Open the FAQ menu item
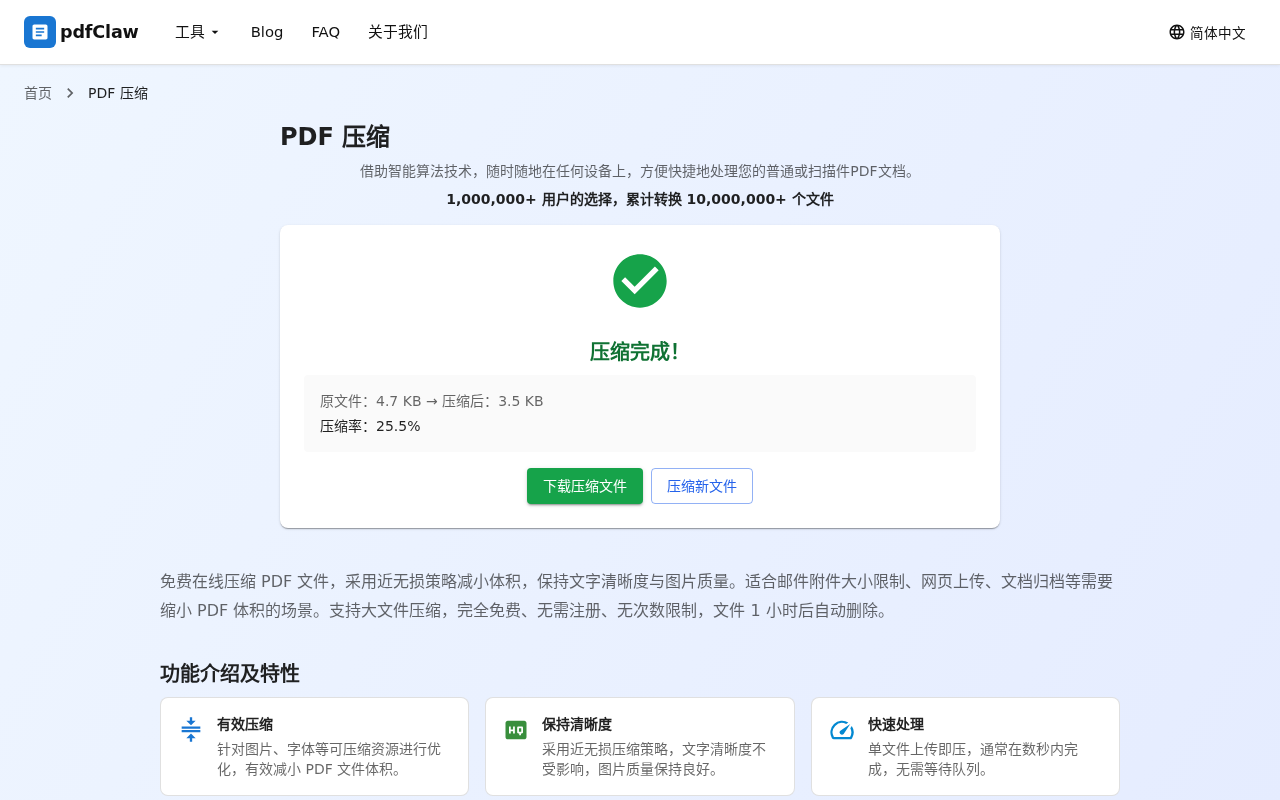Viewport: 1280px width, 800px height. (326, 32)
